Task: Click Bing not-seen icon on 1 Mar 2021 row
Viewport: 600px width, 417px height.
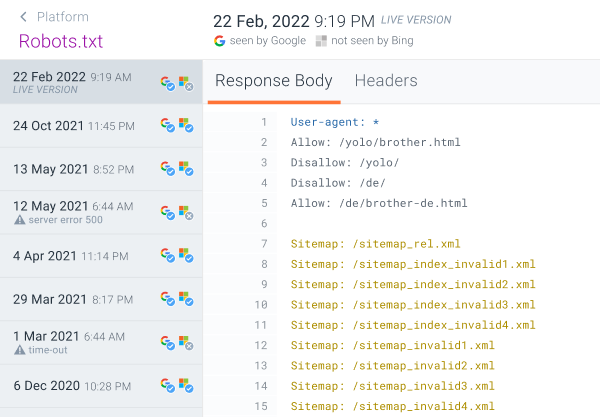Action: [x=186, y=343]
